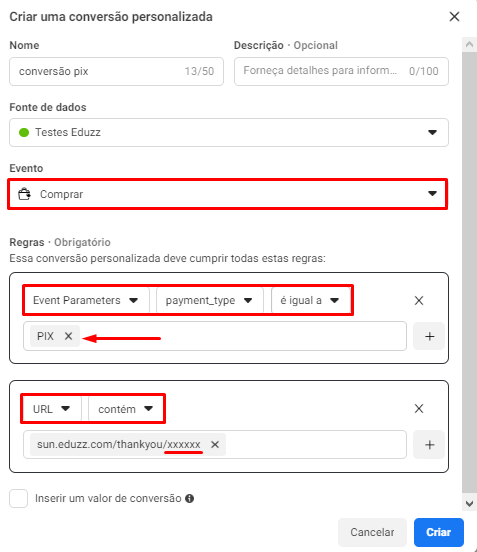The image size is (477, 552).
Task: Change the payment_type parameter dropdown
Action: point(209,301)
